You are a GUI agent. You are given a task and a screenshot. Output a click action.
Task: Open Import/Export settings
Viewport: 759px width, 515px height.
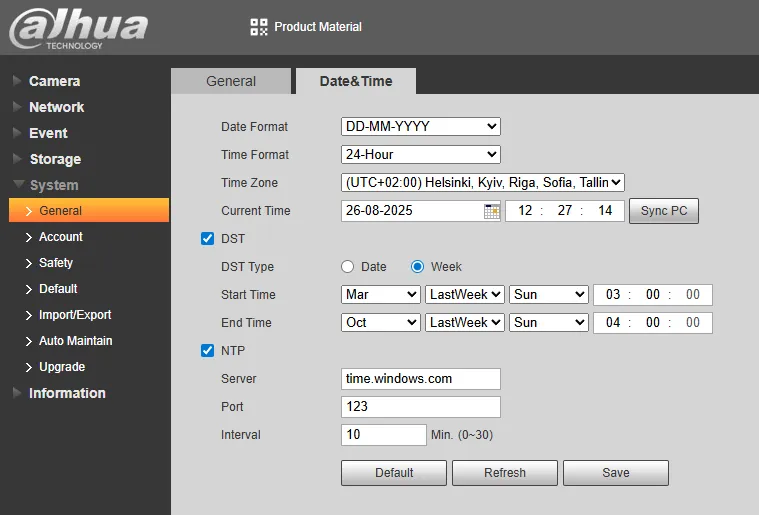click(x=75, y=315)
